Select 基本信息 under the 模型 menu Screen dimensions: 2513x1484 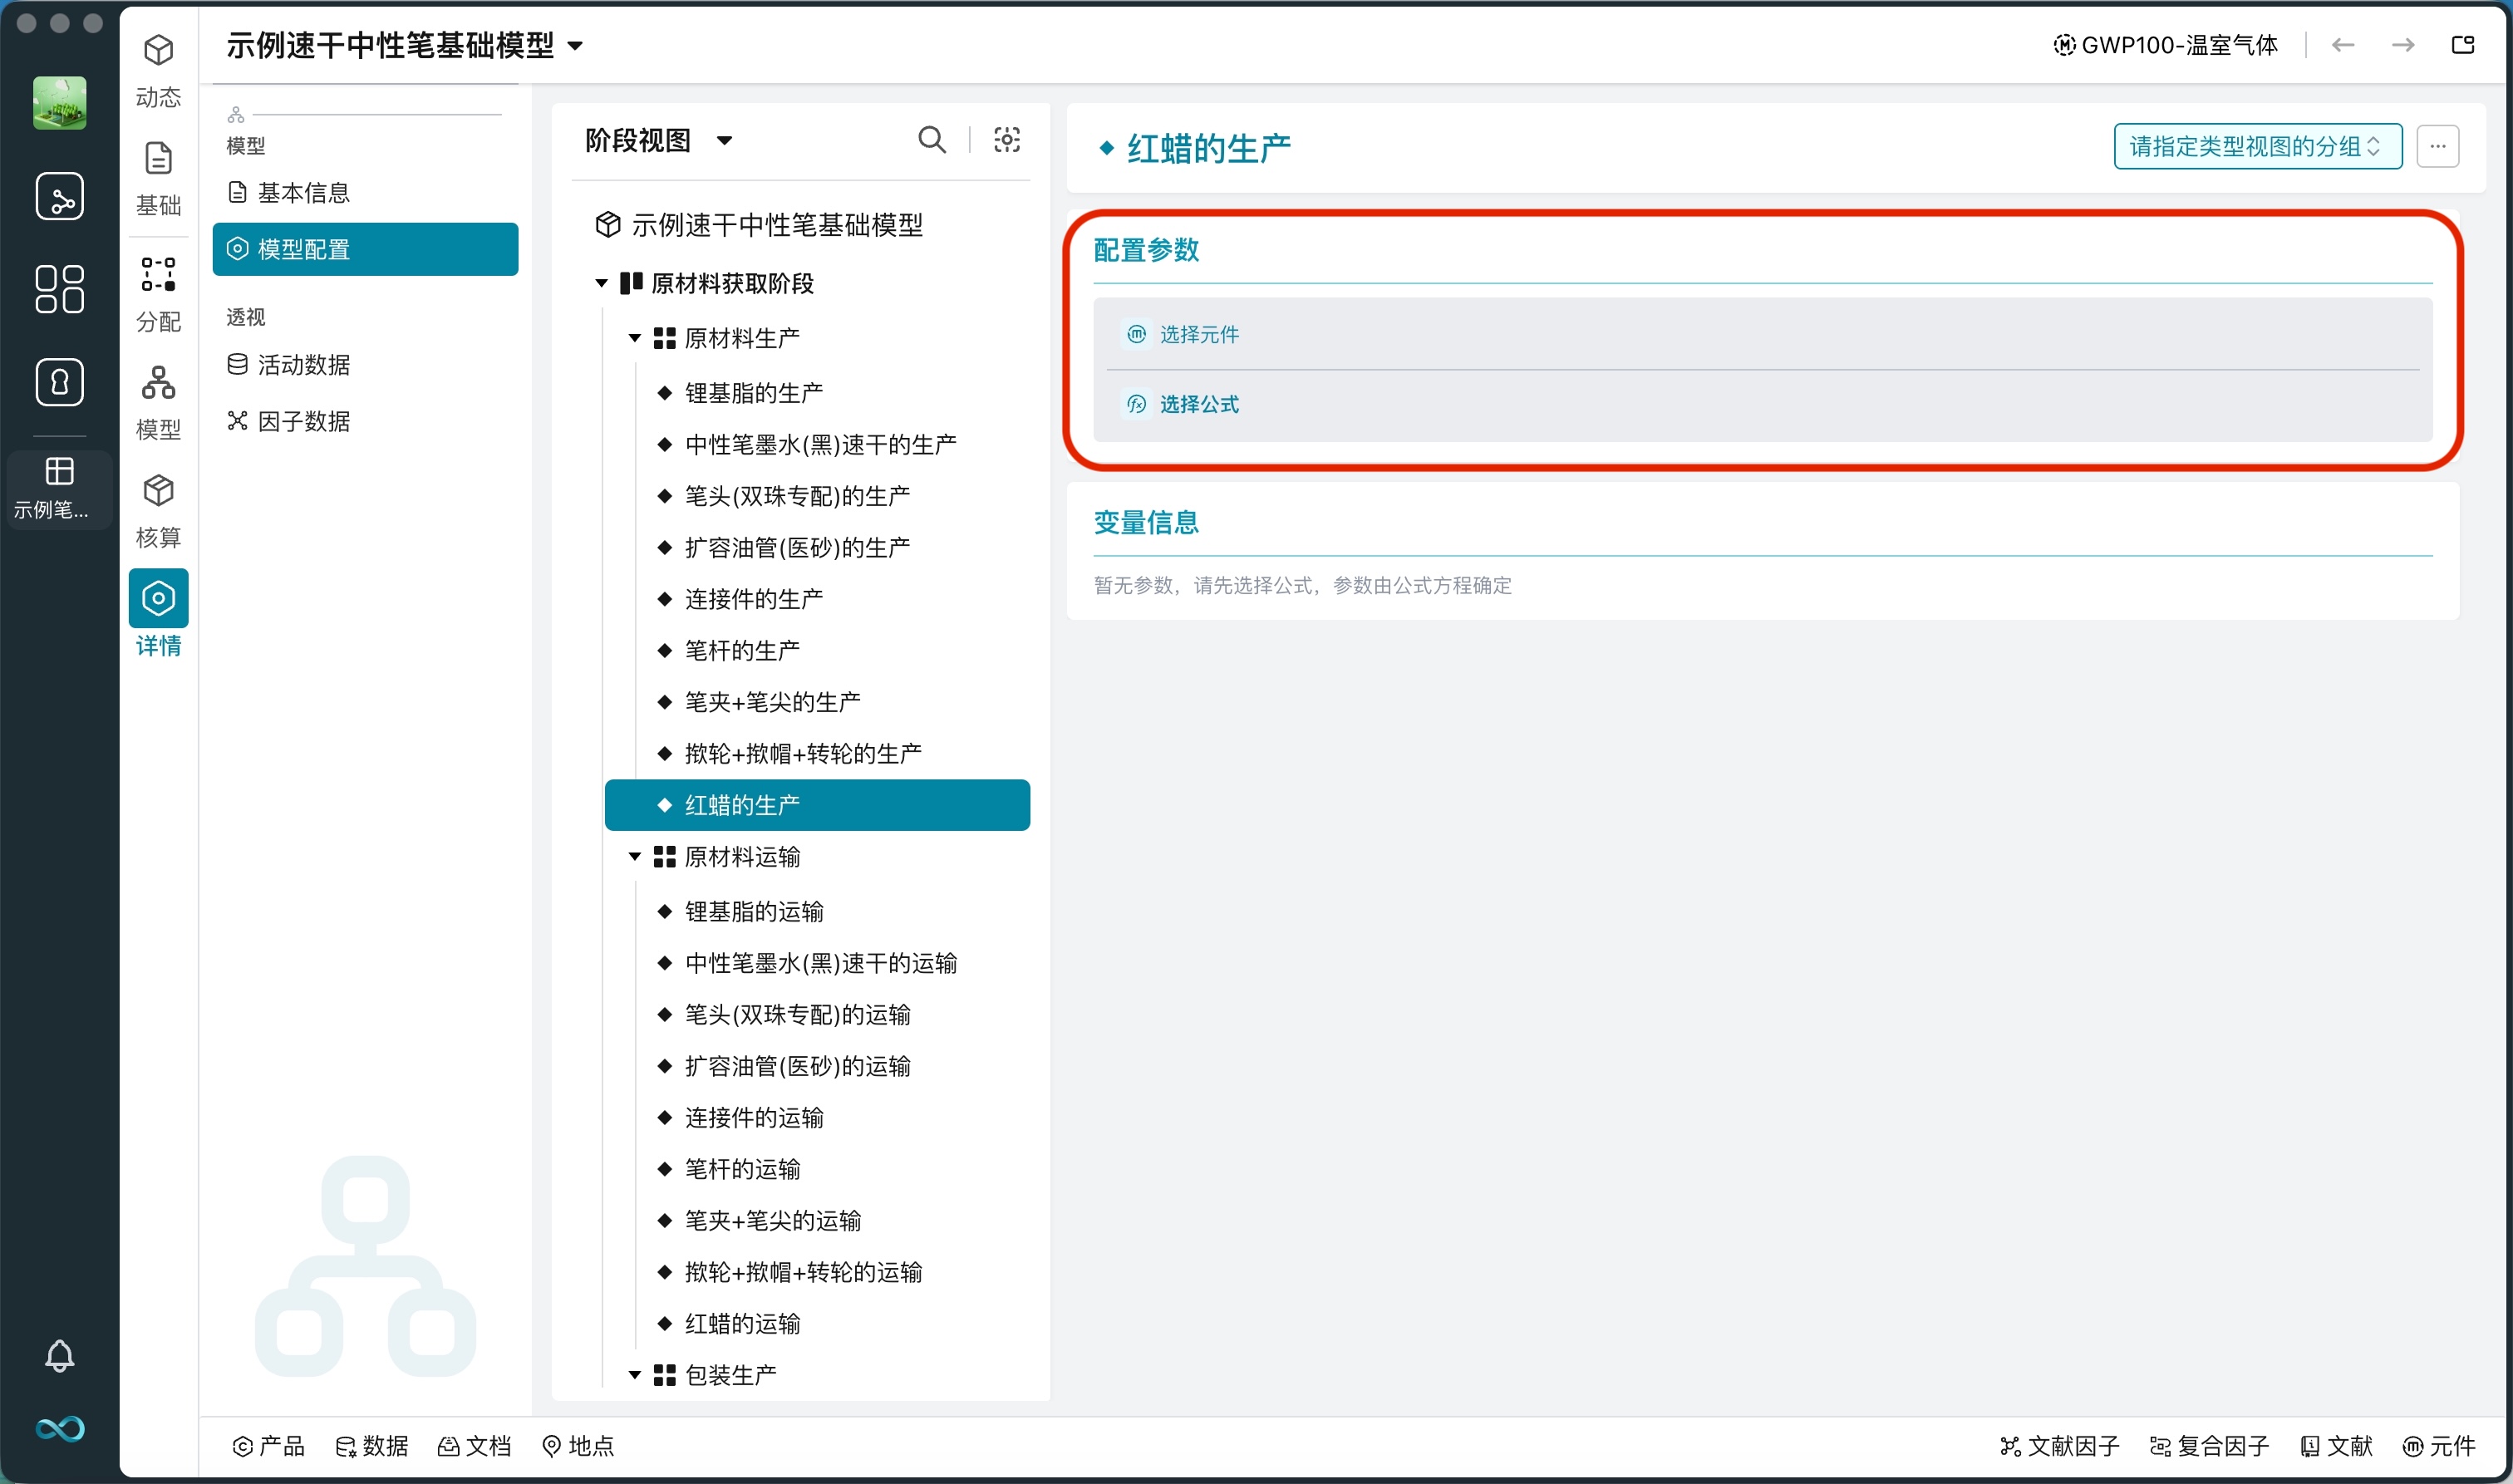(x=303, y=192)
